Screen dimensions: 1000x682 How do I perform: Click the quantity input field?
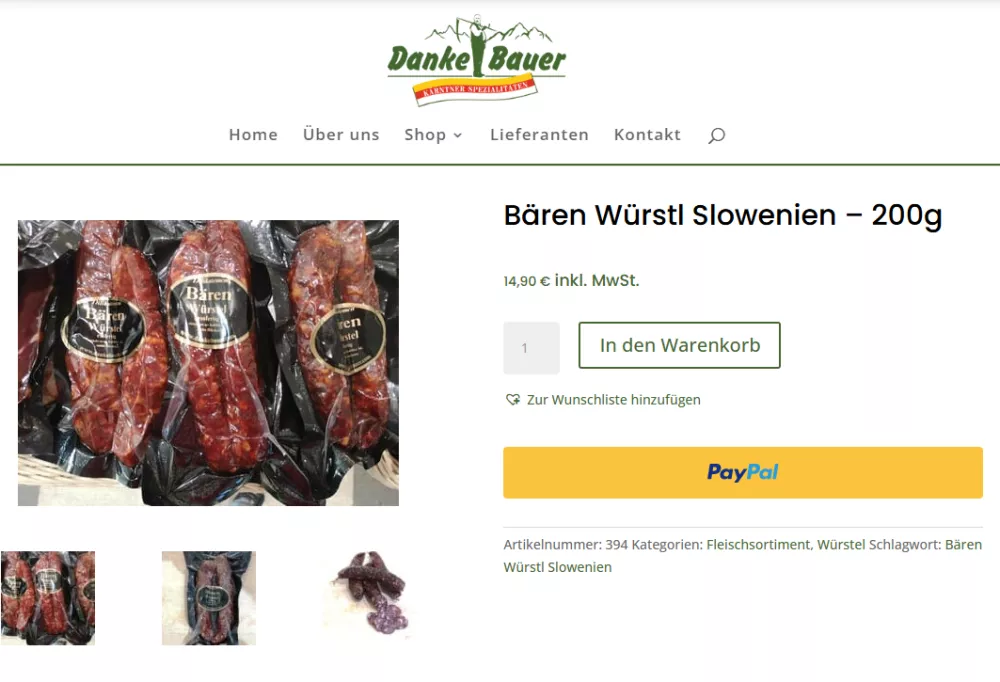pos(531,348)
